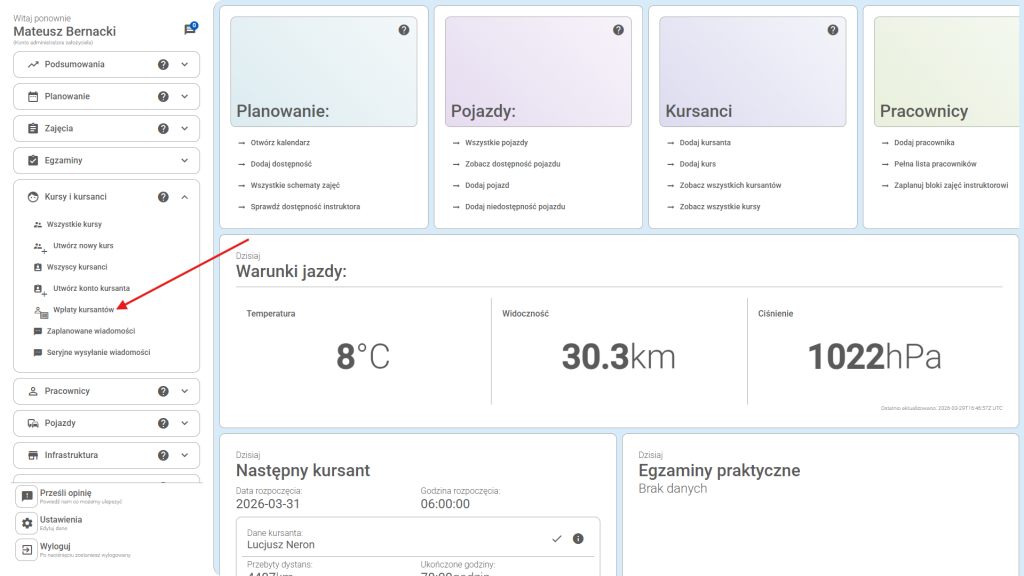Open the messages icon with notification badge
The width and height of the screenshot is (1024, 576).
(190, 30)
